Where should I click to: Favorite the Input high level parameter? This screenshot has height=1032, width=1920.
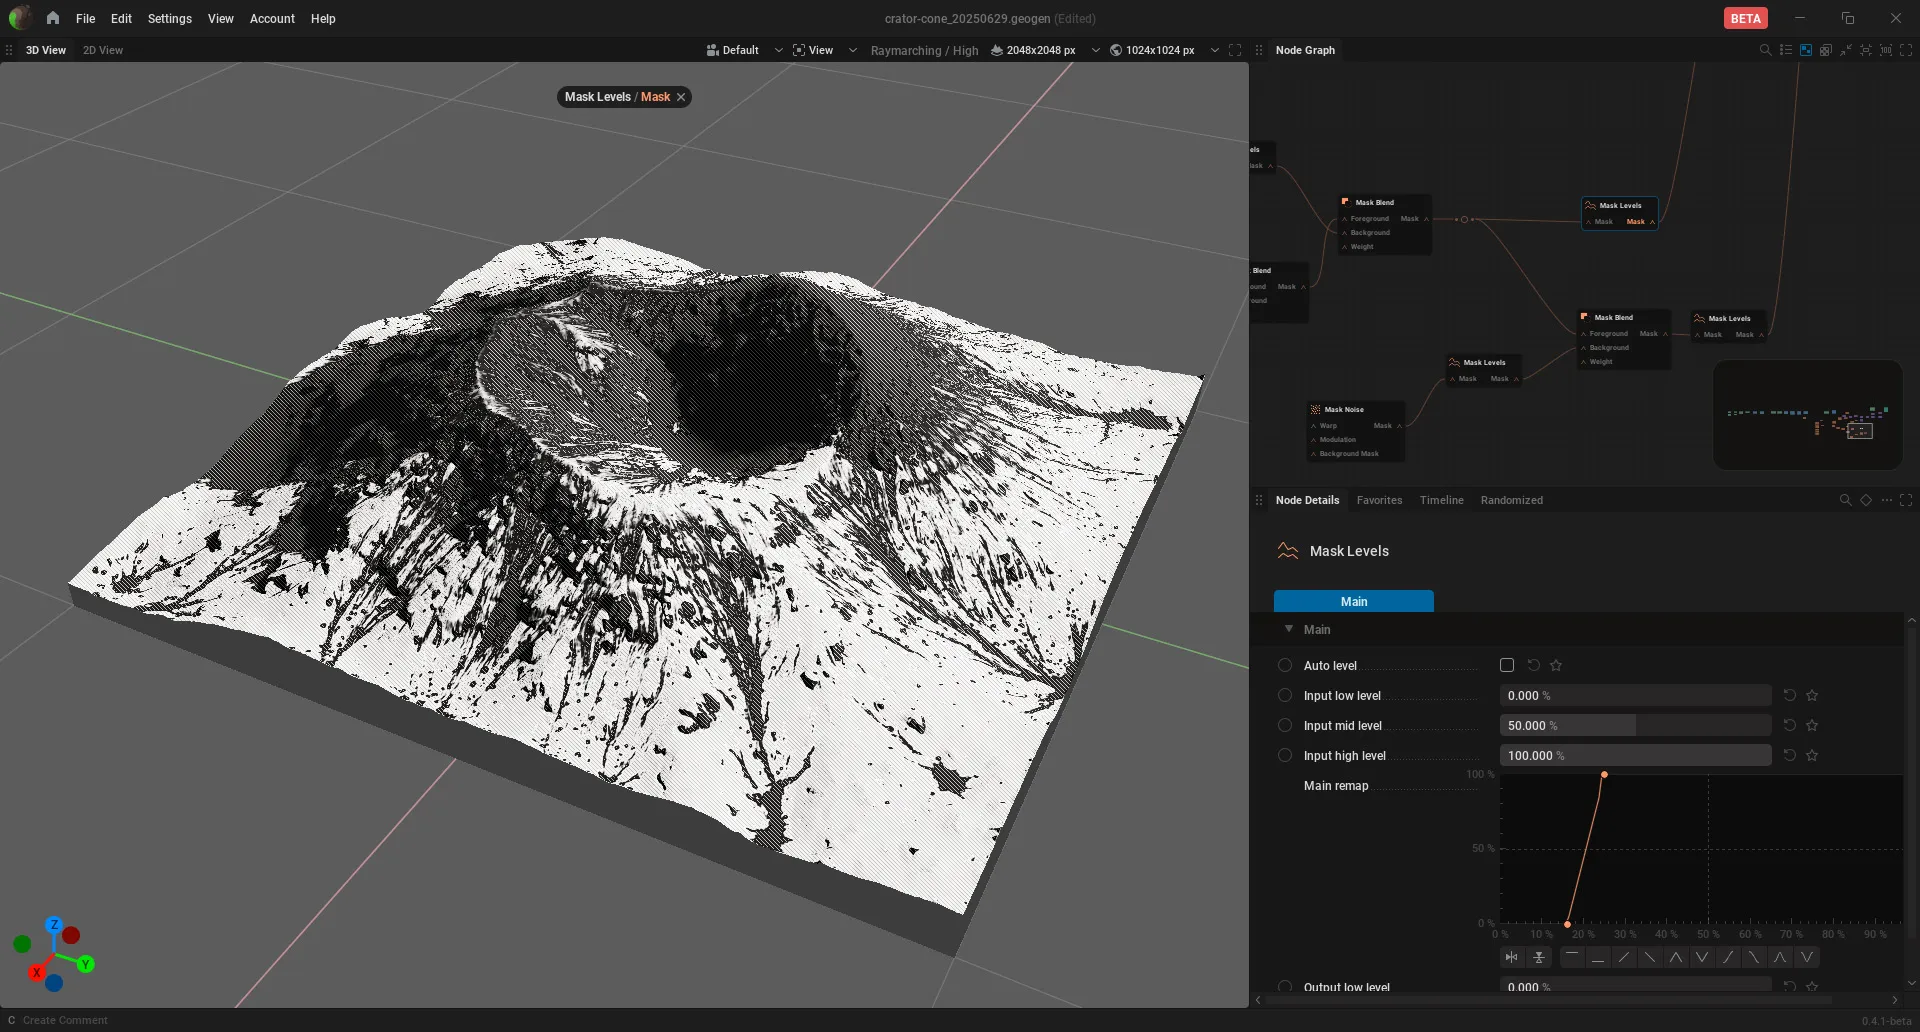[1812, 755]
